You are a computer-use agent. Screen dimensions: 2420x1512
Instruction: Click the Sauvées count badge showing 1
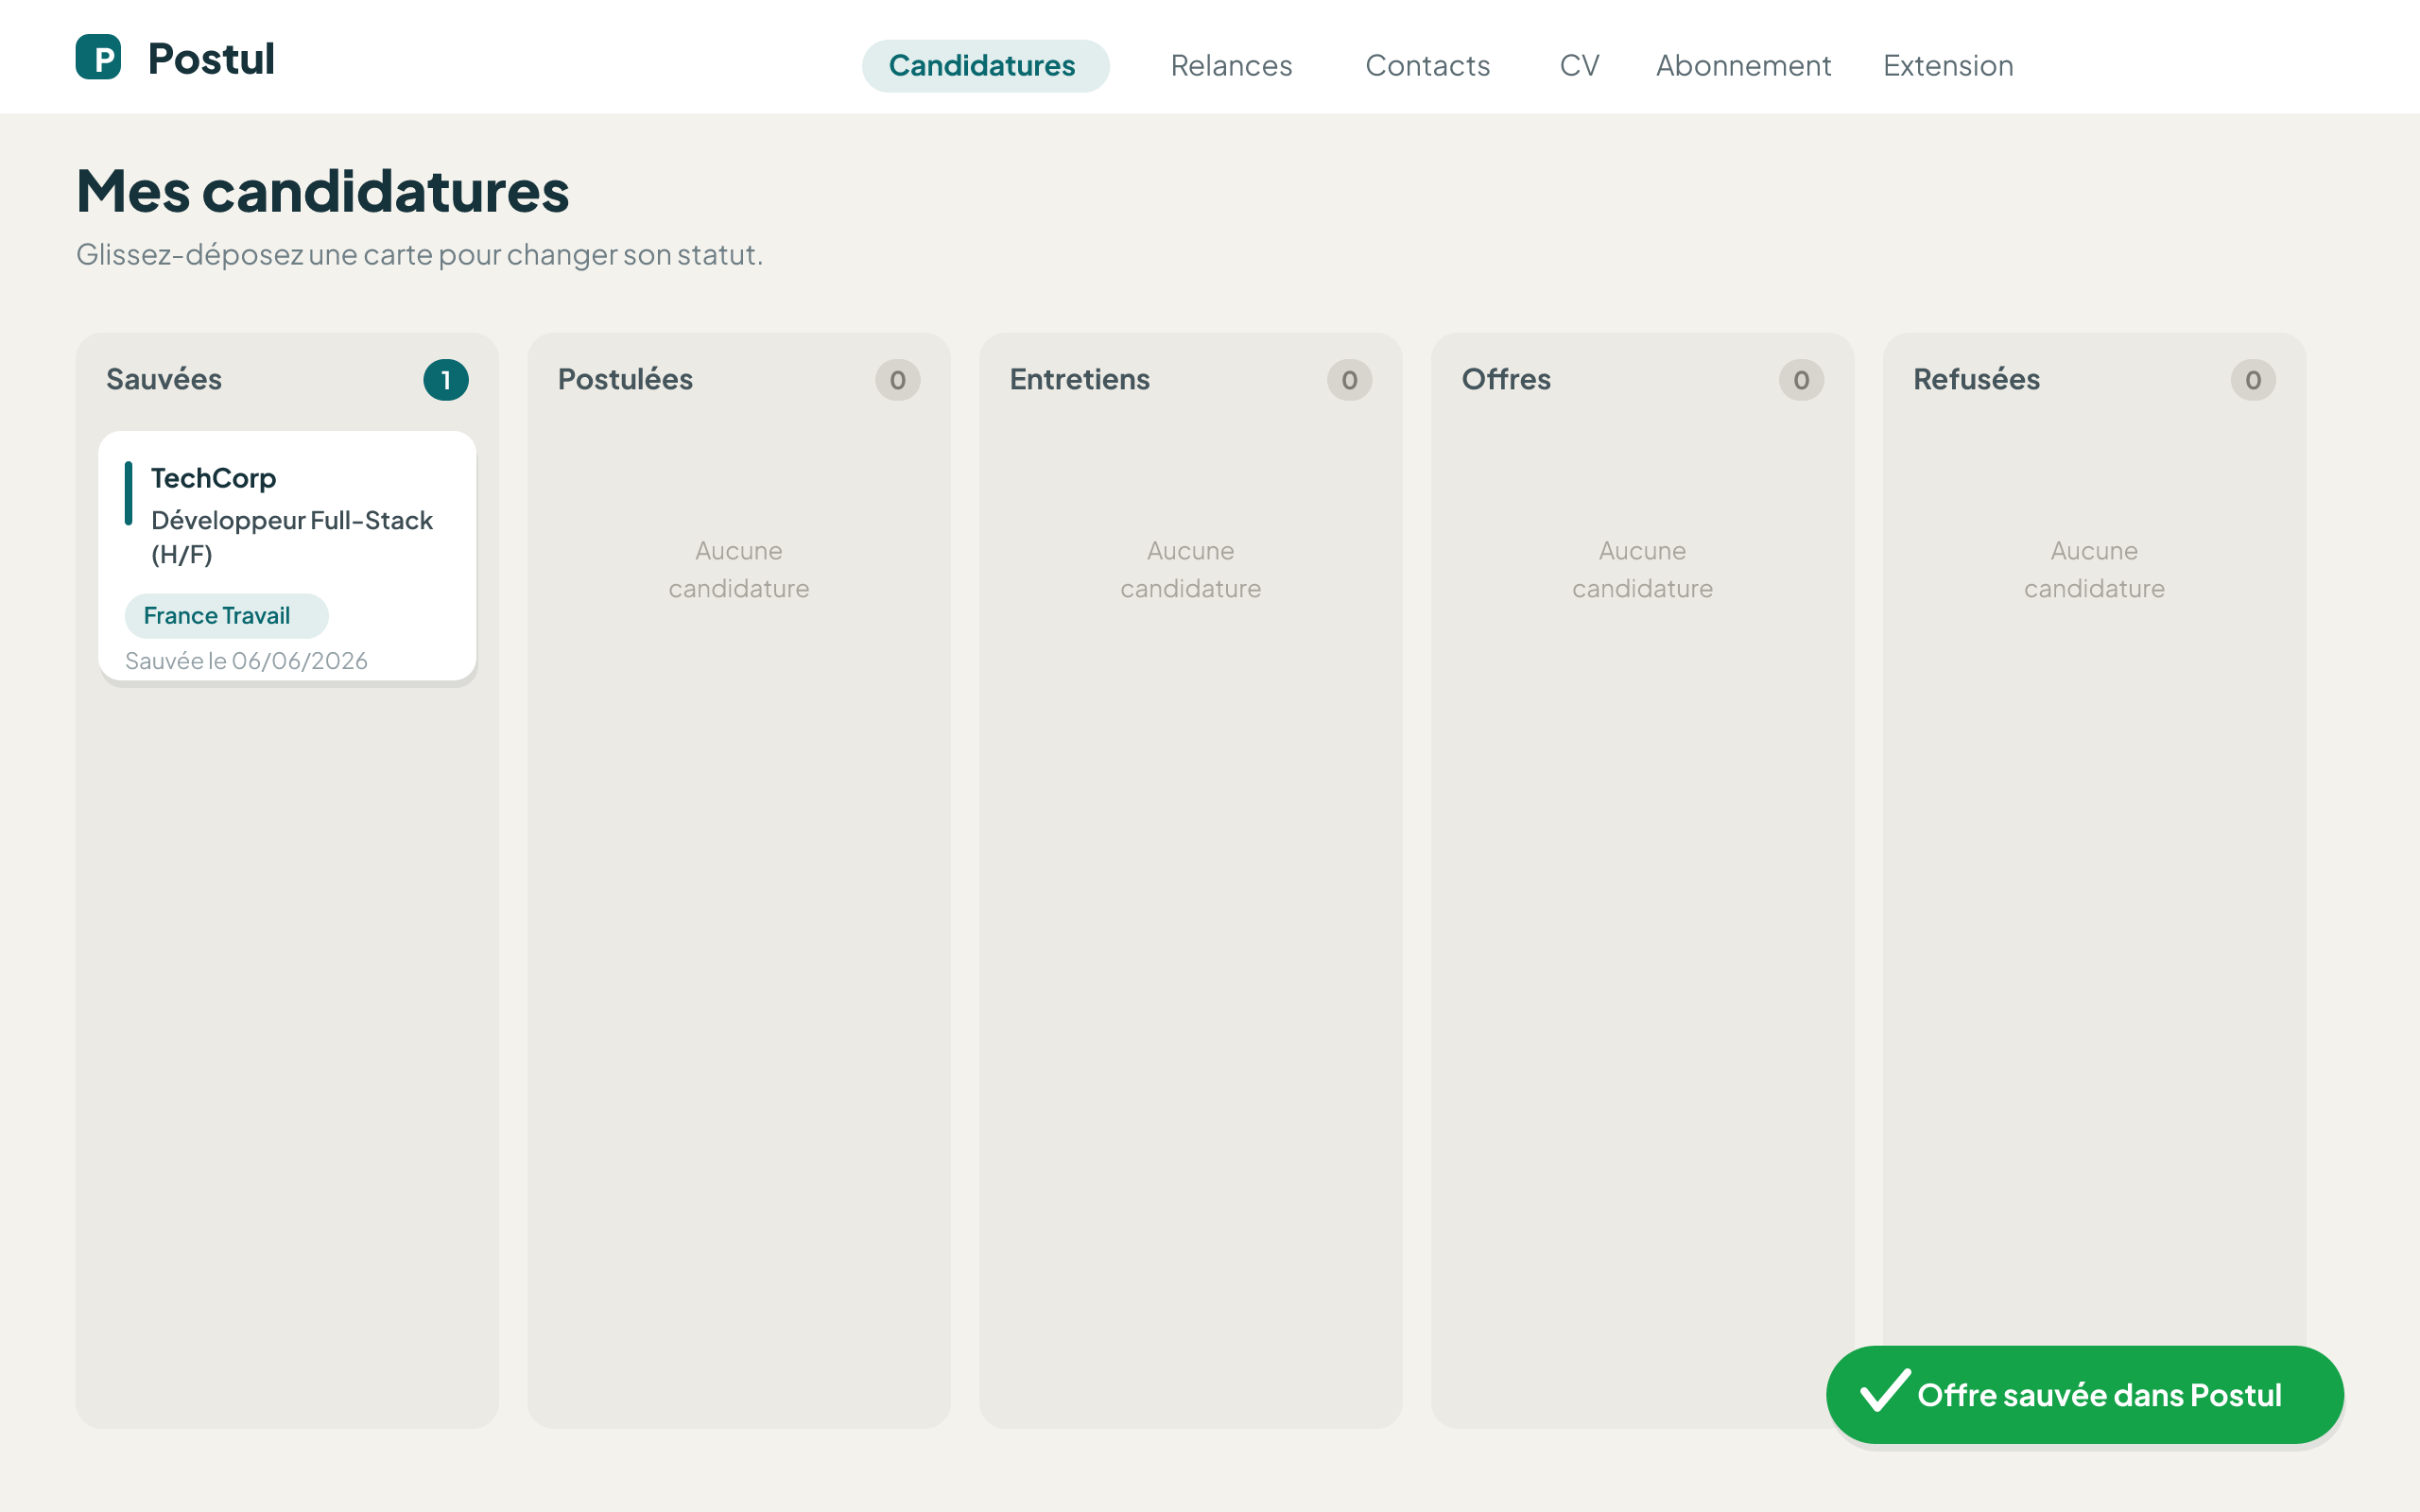click(x=446, y=380)
